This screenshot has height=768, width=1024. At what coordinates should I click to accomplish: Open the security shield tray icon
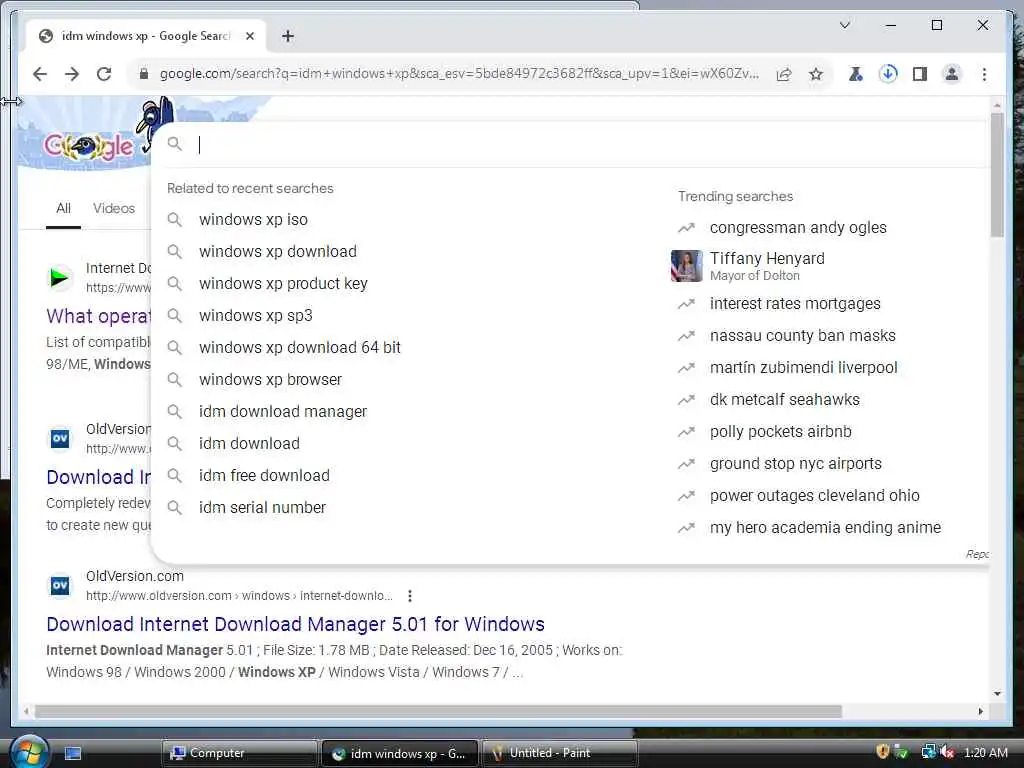(883, 752)
